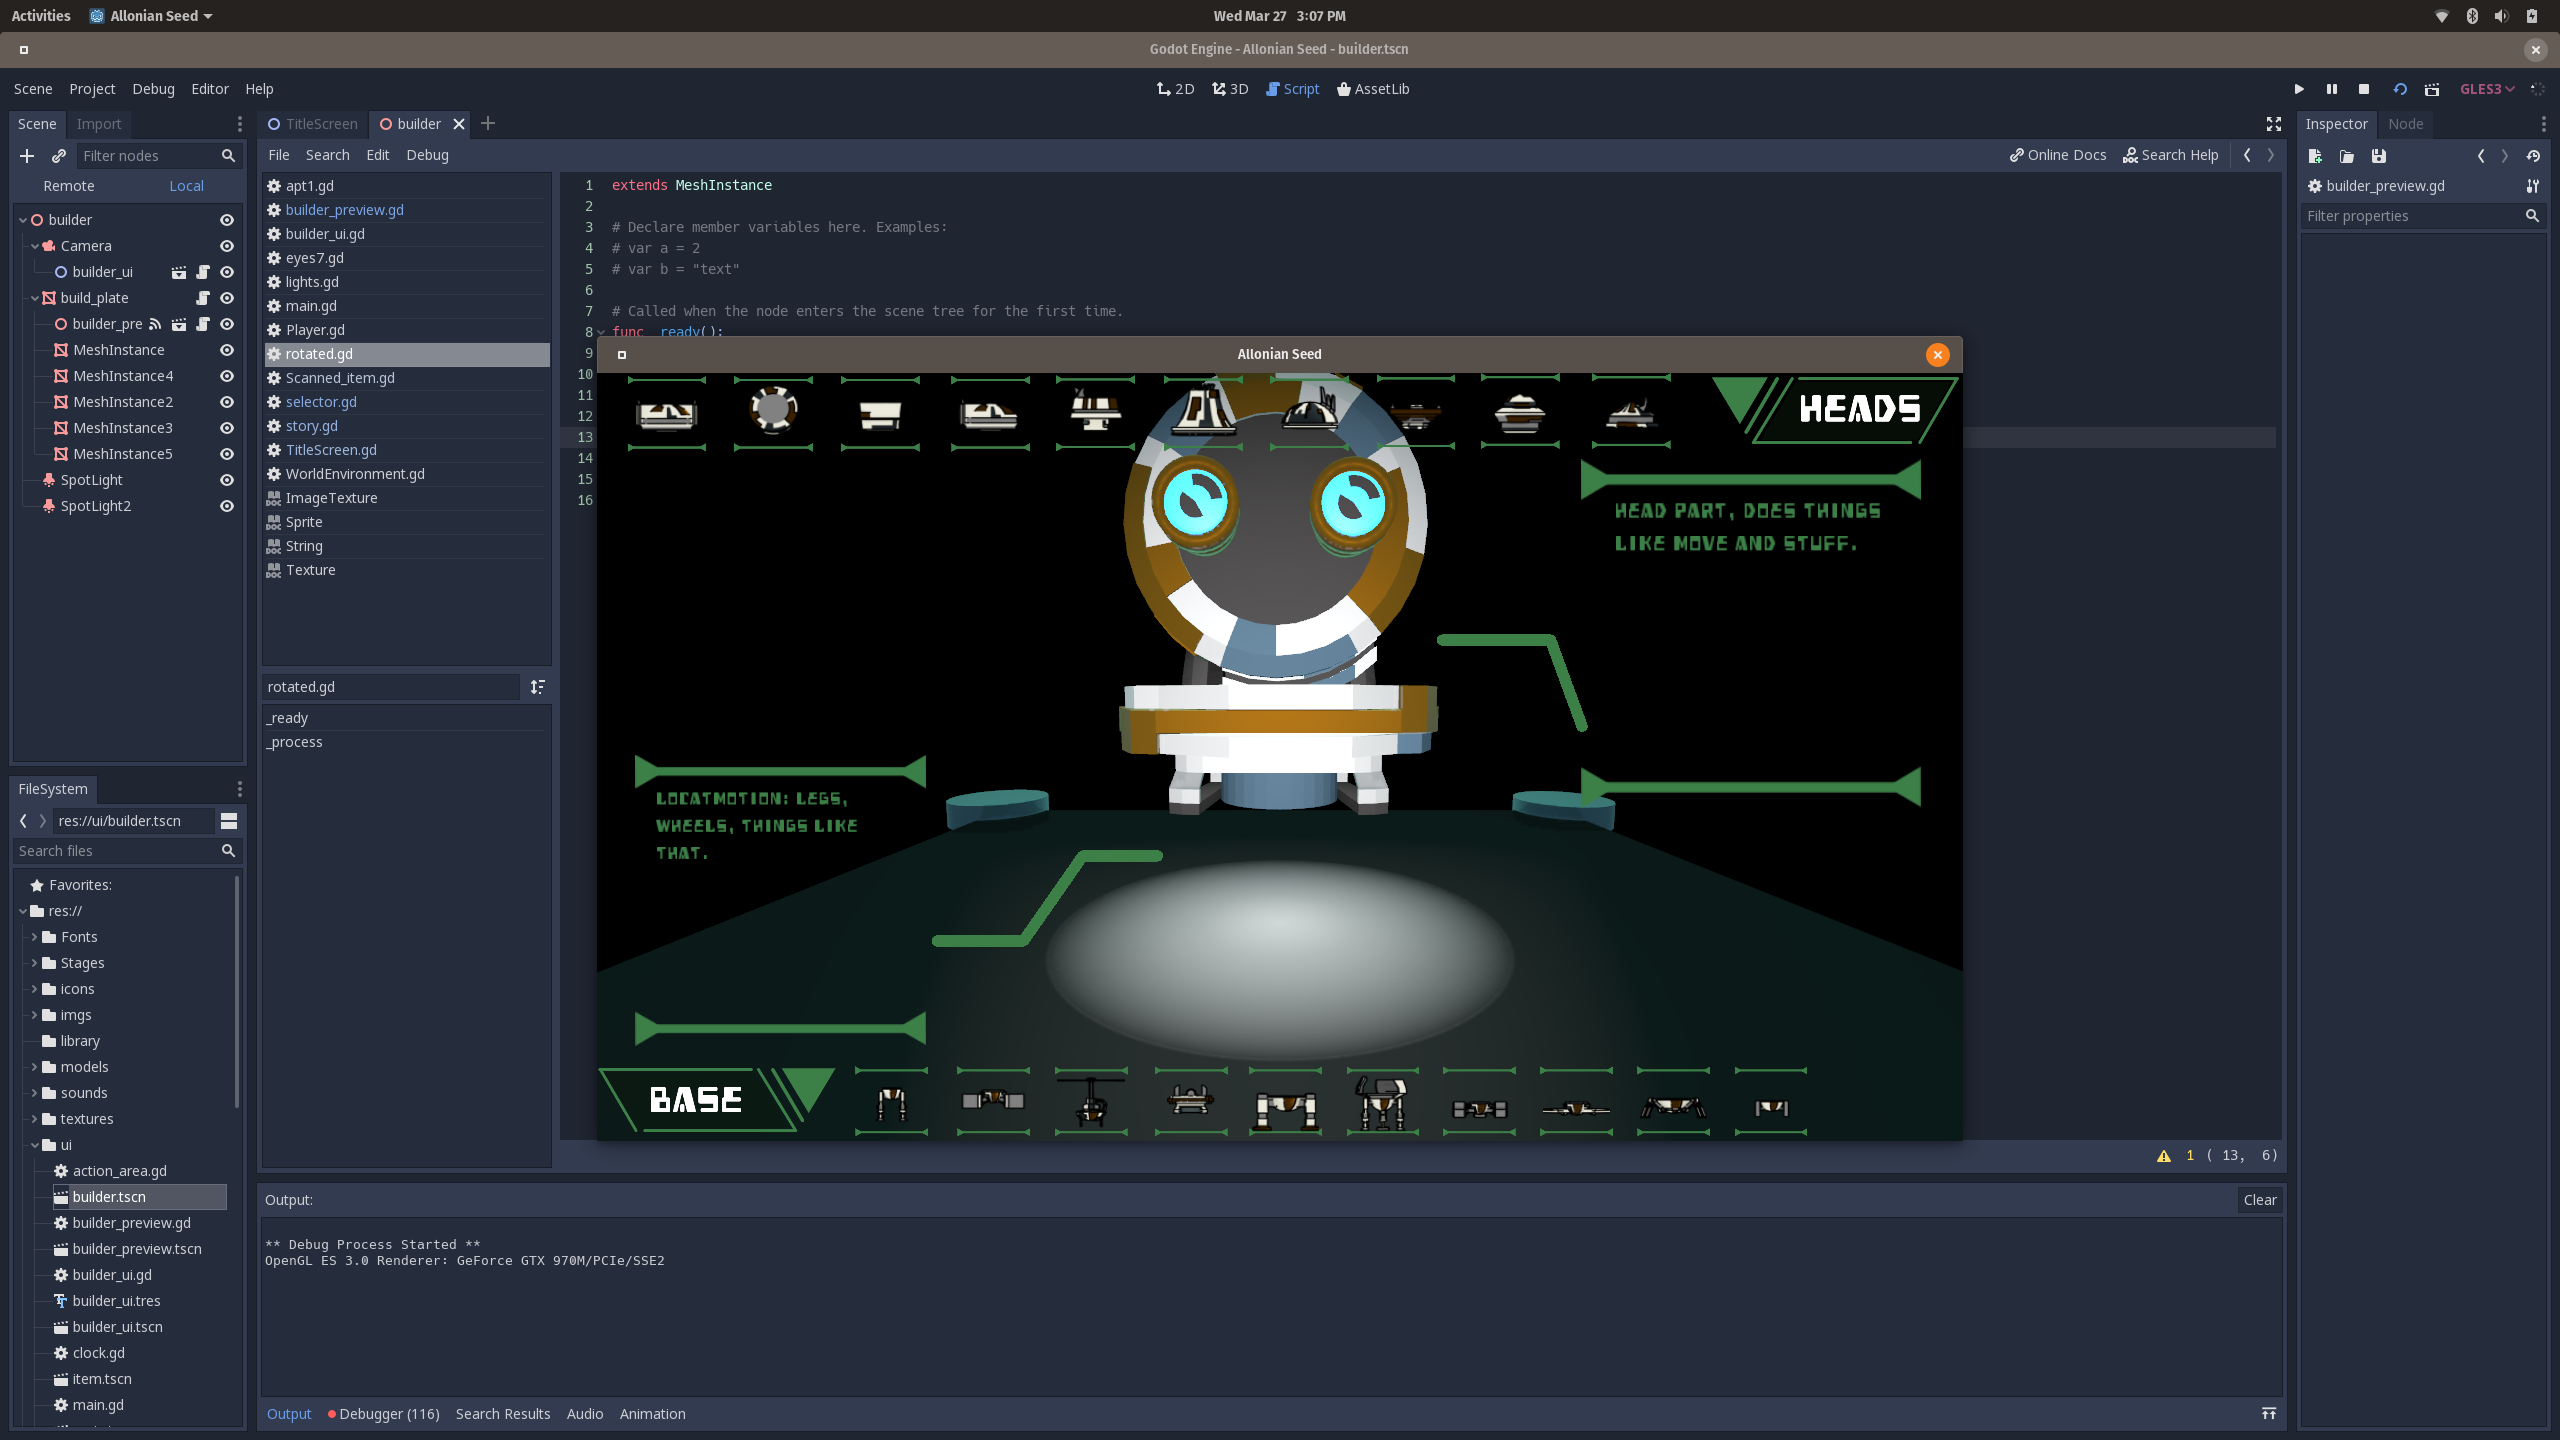The width and height of the screenshot is (2560, 1440).
Task: Toggle Camera node visibility
Action: click(x=227, y=246)
